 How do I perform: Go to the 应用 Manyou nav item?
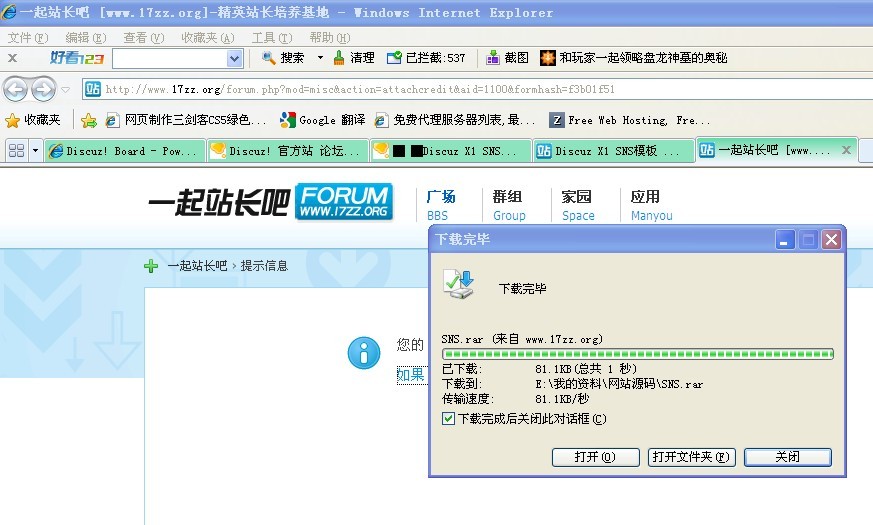click(x=651, y=205)
